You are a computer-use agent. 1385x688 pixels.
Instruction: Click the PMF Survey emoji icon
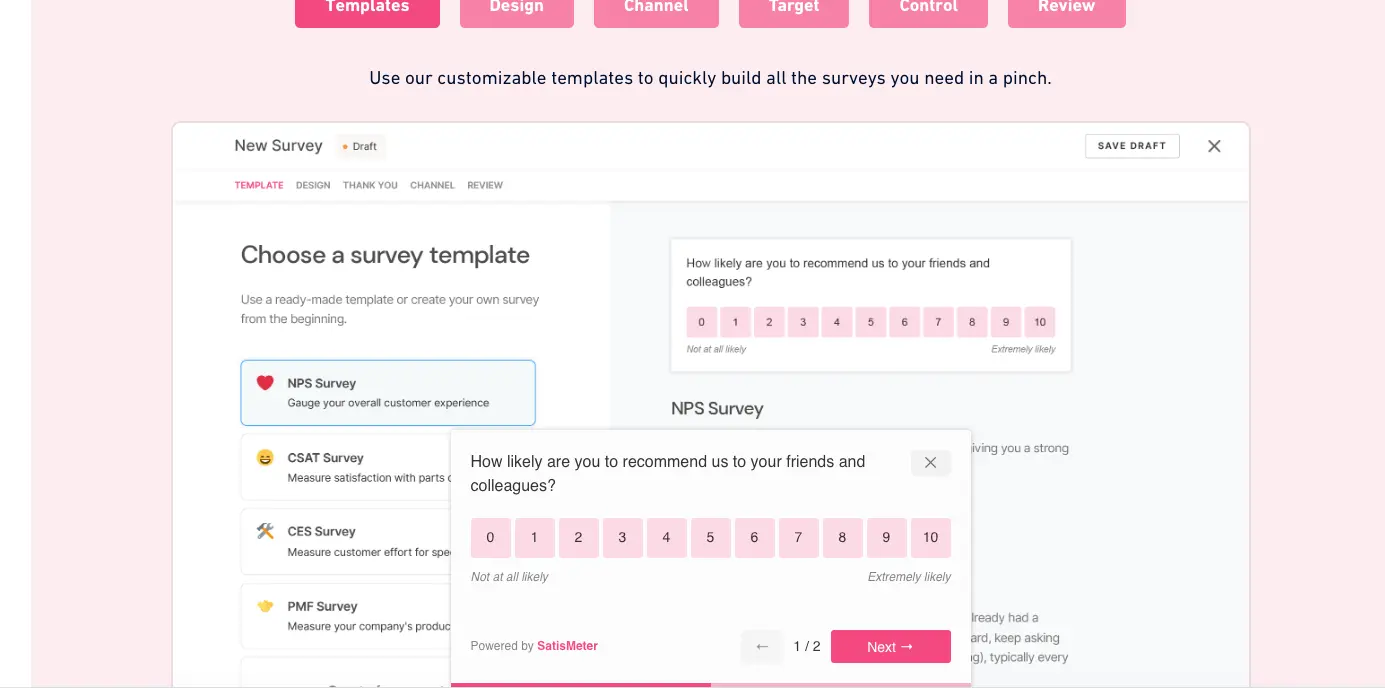click(265, 606)
